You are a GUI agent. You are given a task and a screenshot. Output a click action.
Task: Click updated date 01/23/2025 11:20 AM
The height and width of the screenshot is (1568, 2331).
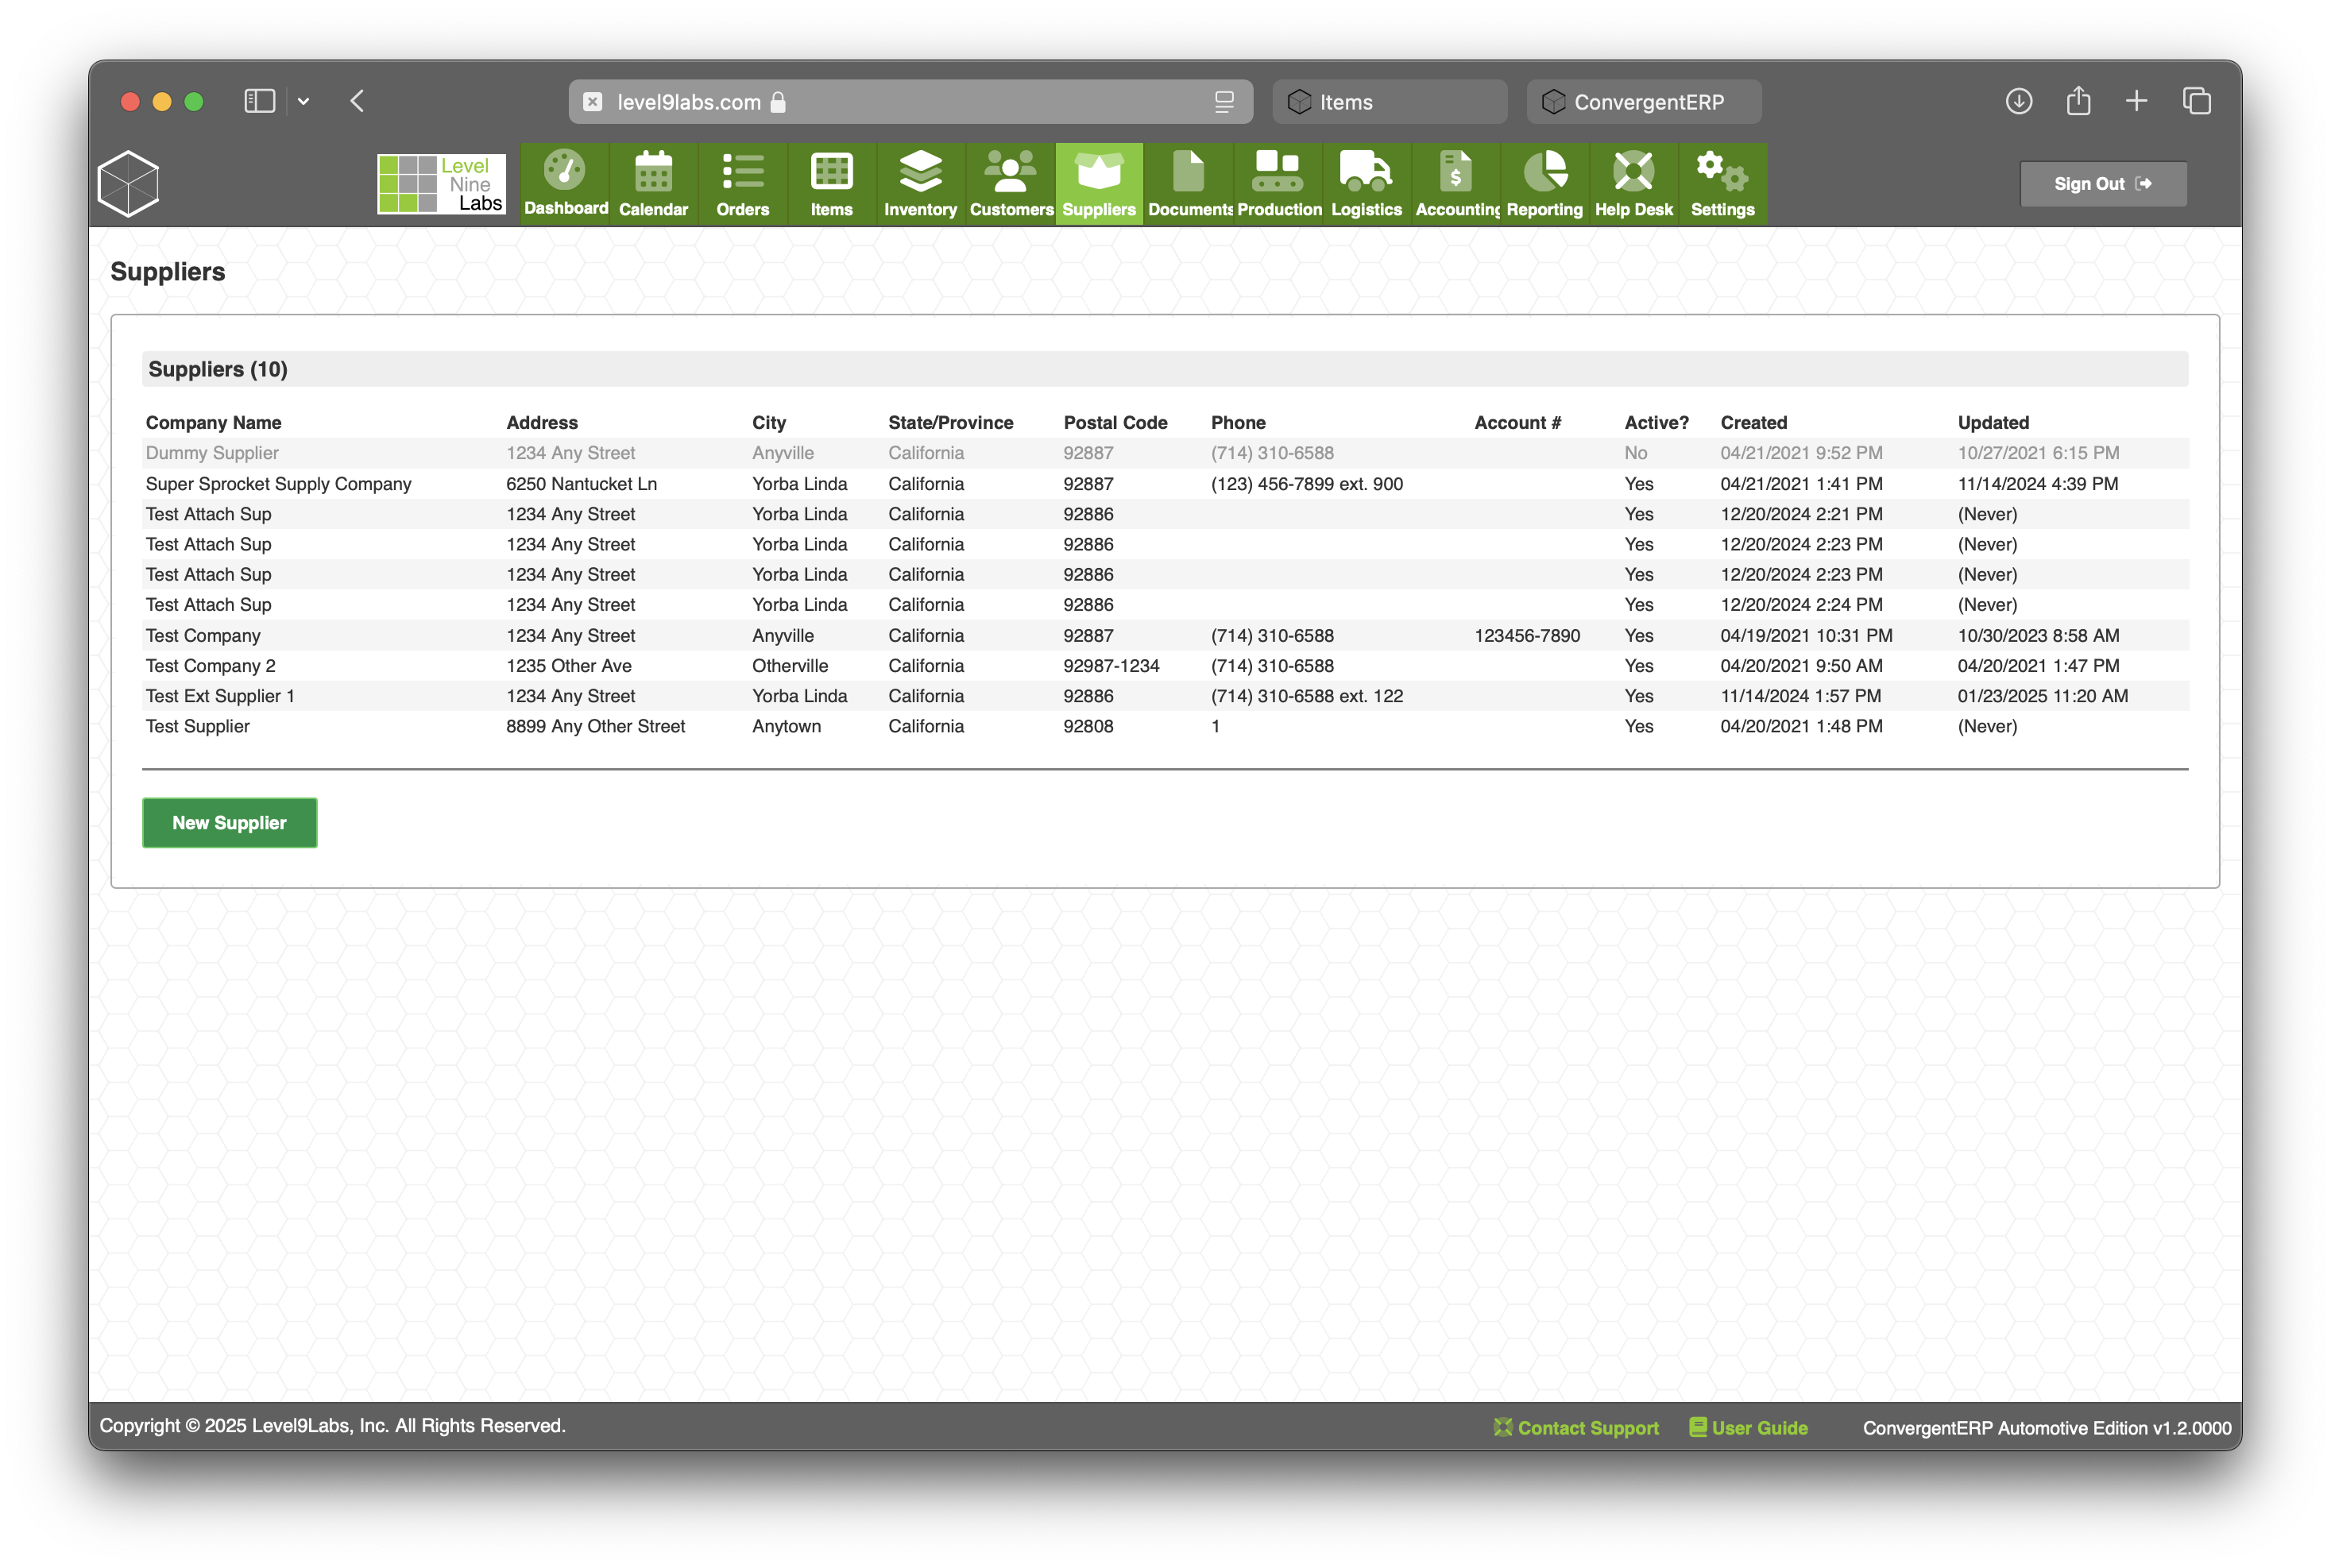pyautogui.click(x=2043, y=696)
